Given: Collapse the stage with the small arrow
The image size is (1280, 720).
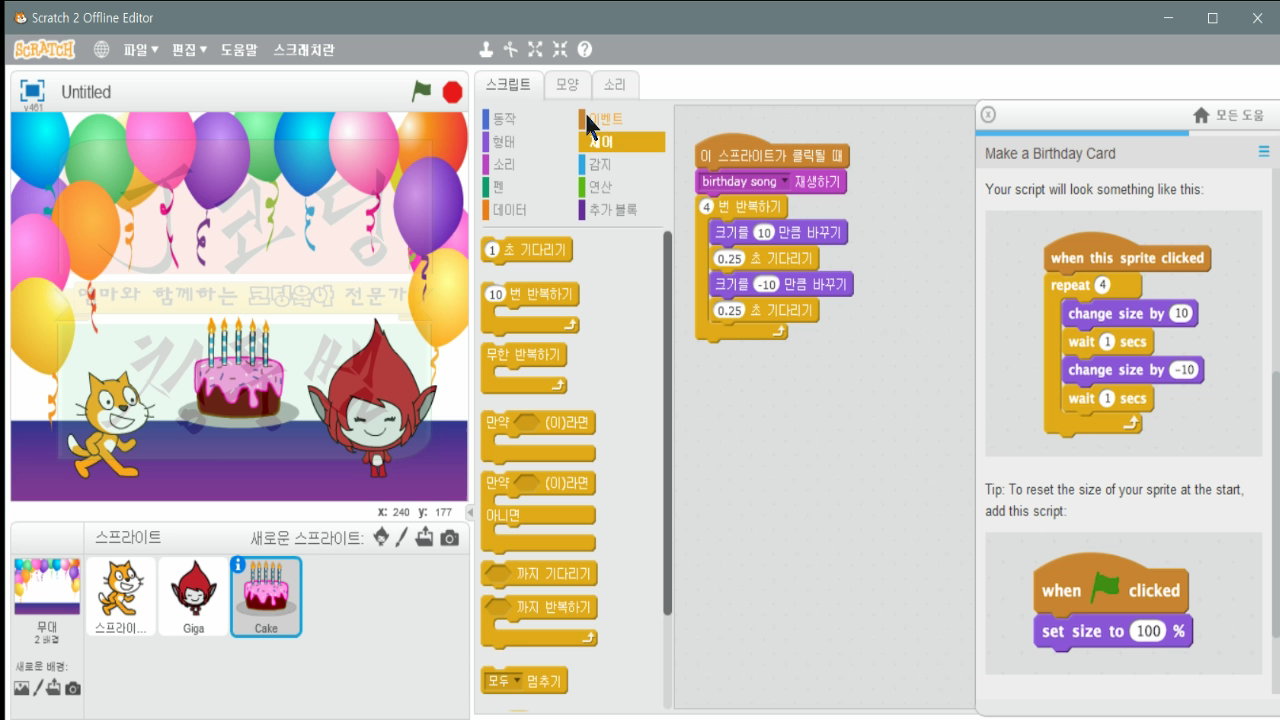Looking at the screenshot, I should tap(471, 512).
